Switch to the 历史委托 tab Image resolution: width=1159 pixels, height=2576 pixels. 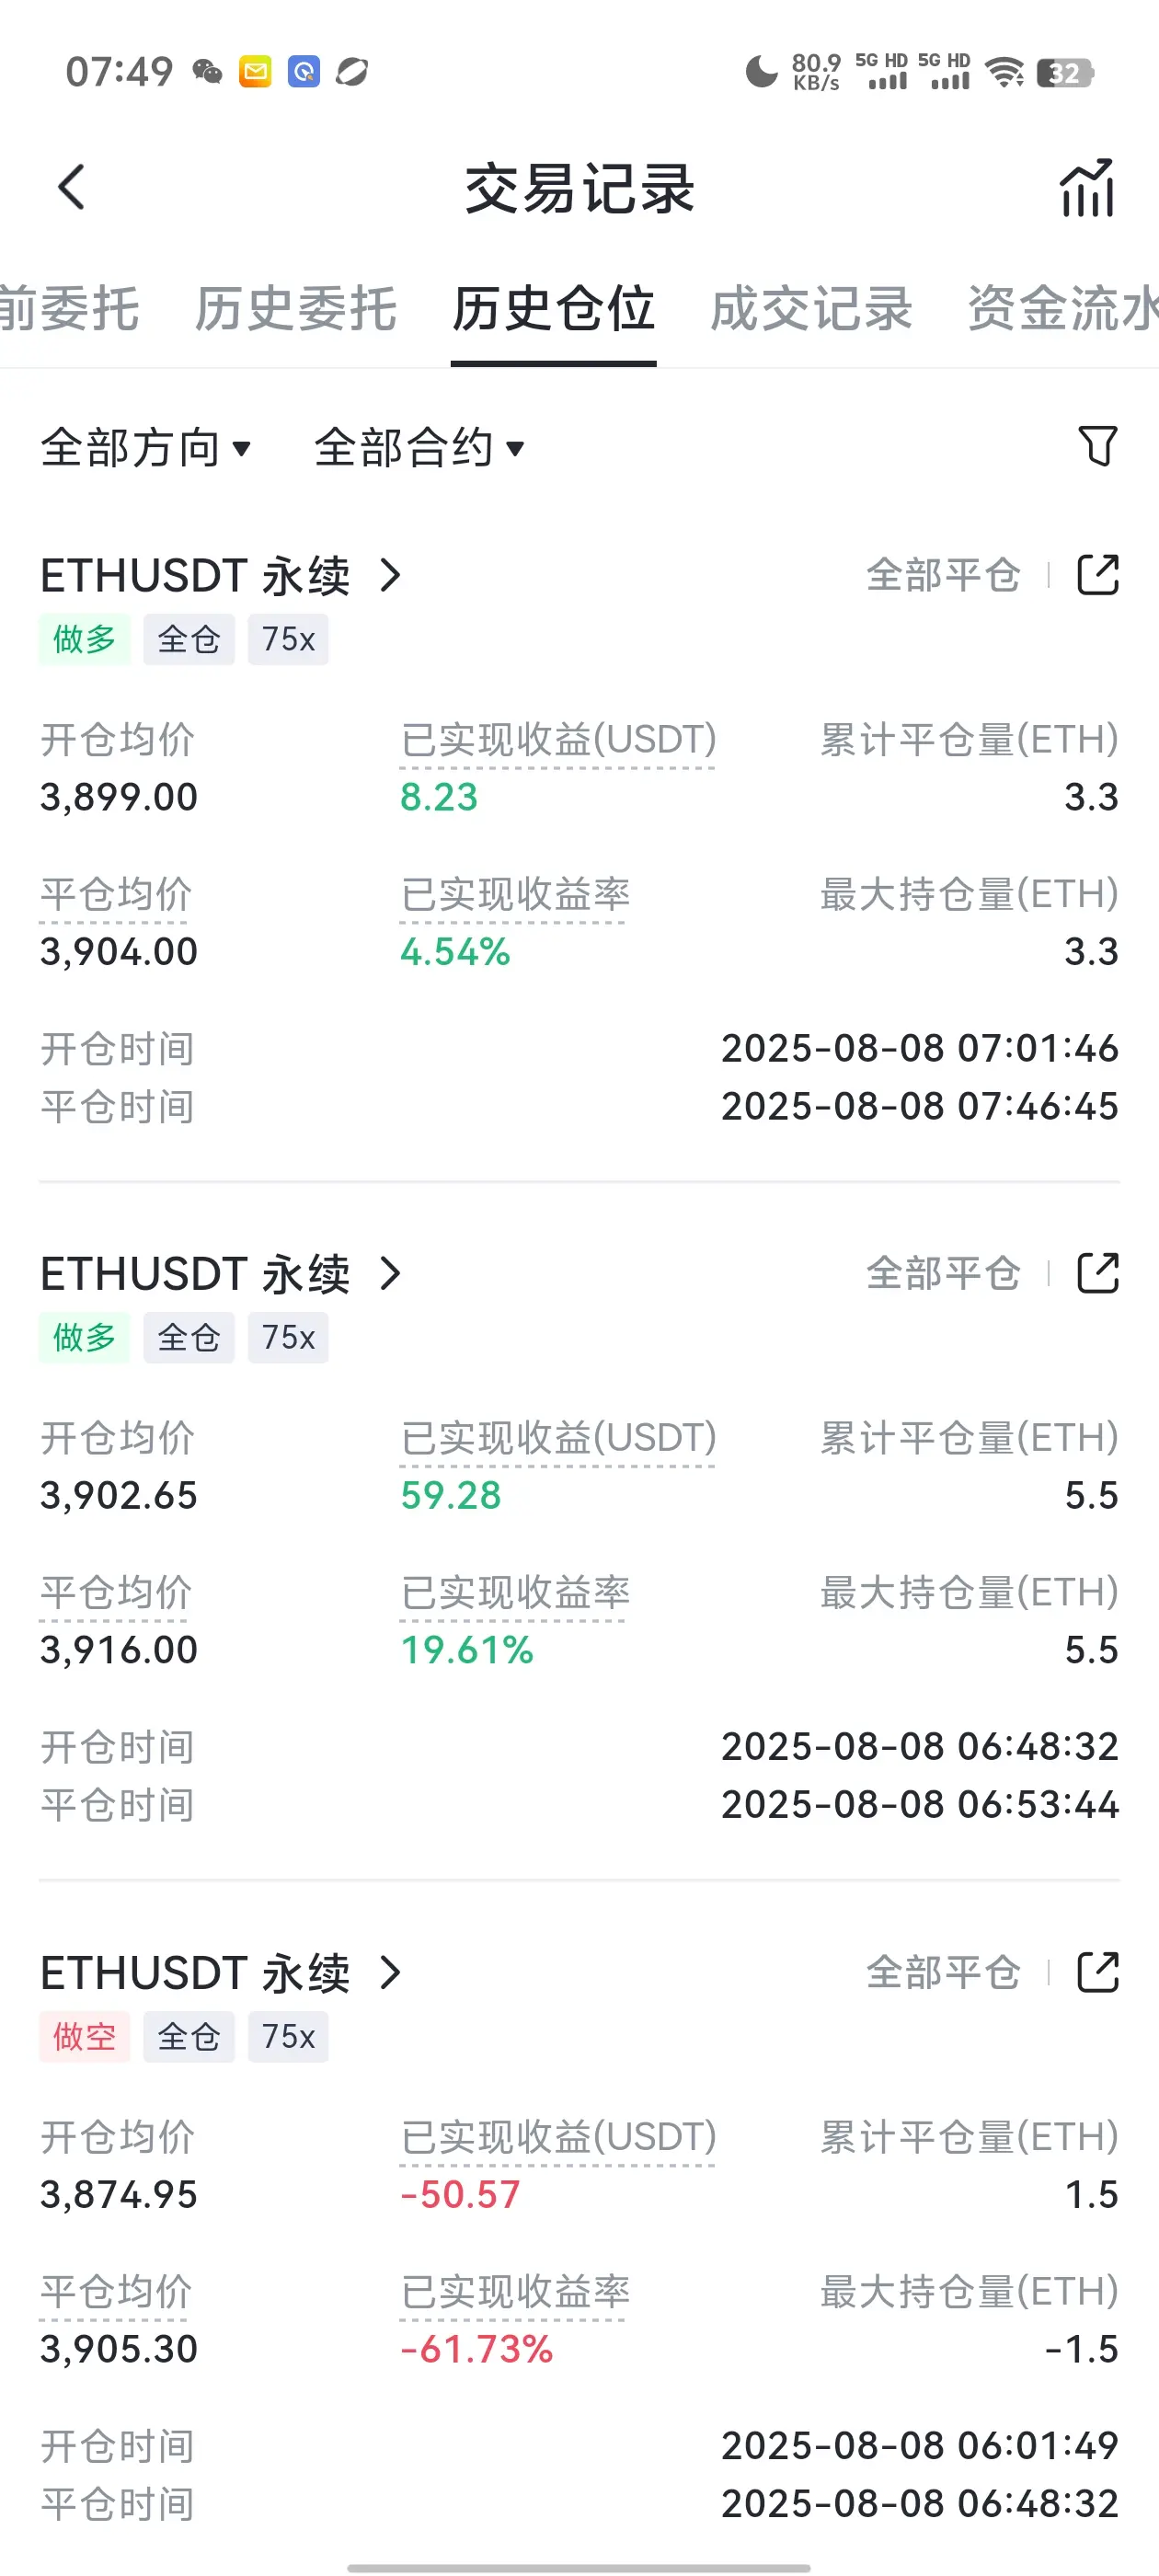click(x=296, y=308)
